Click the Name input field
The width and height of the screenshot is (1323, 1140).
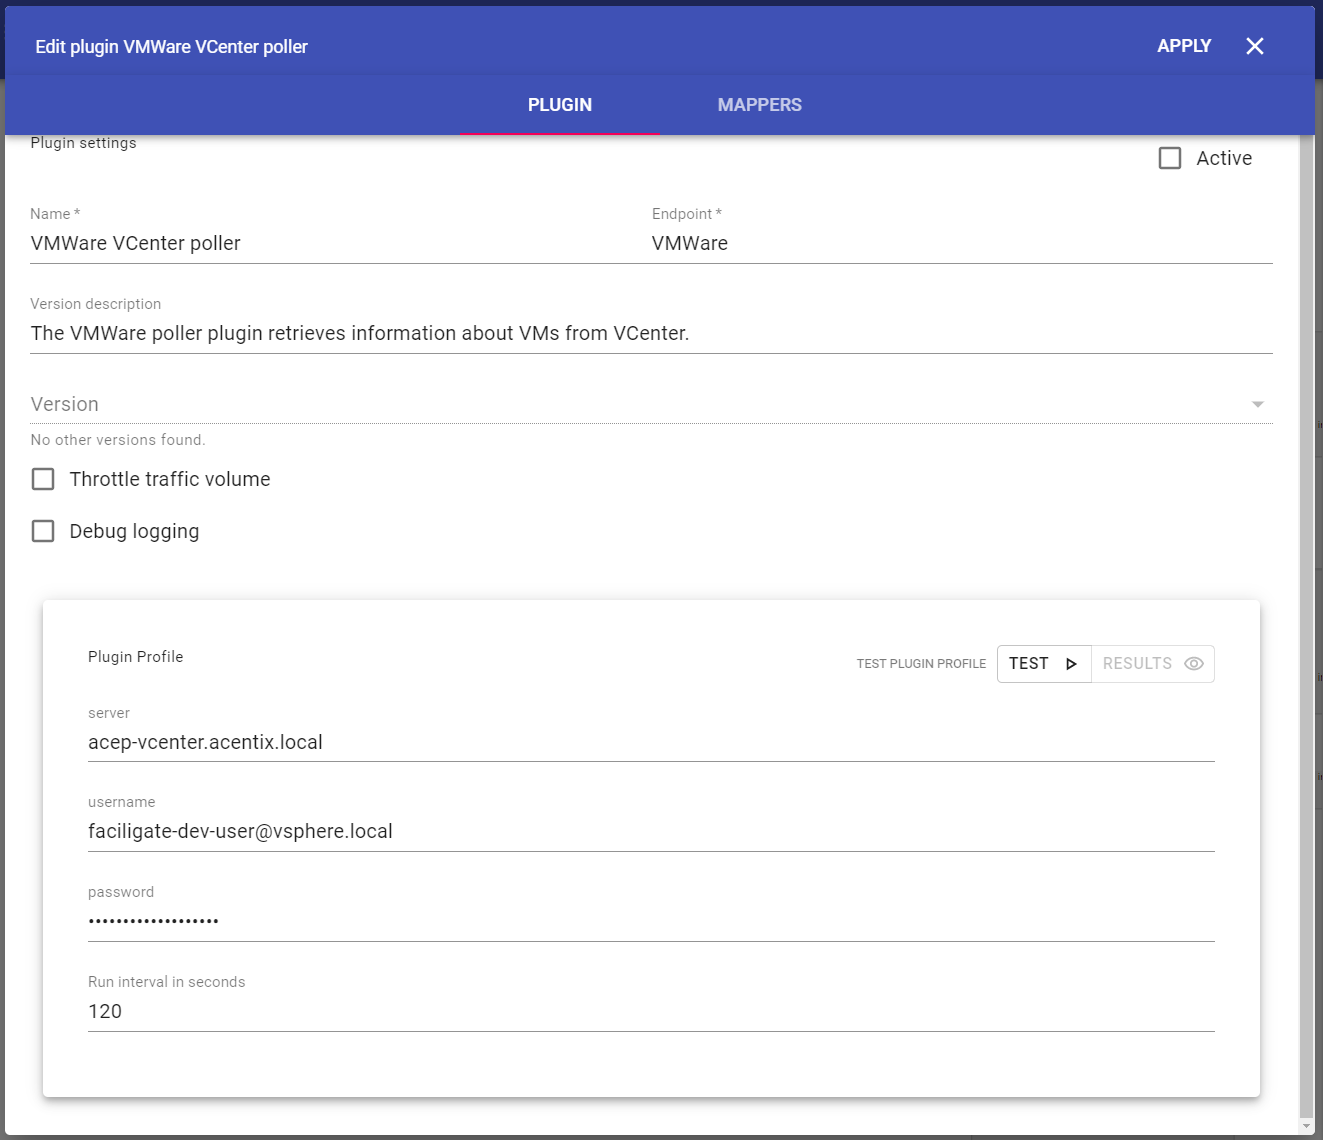click(330, 243)
